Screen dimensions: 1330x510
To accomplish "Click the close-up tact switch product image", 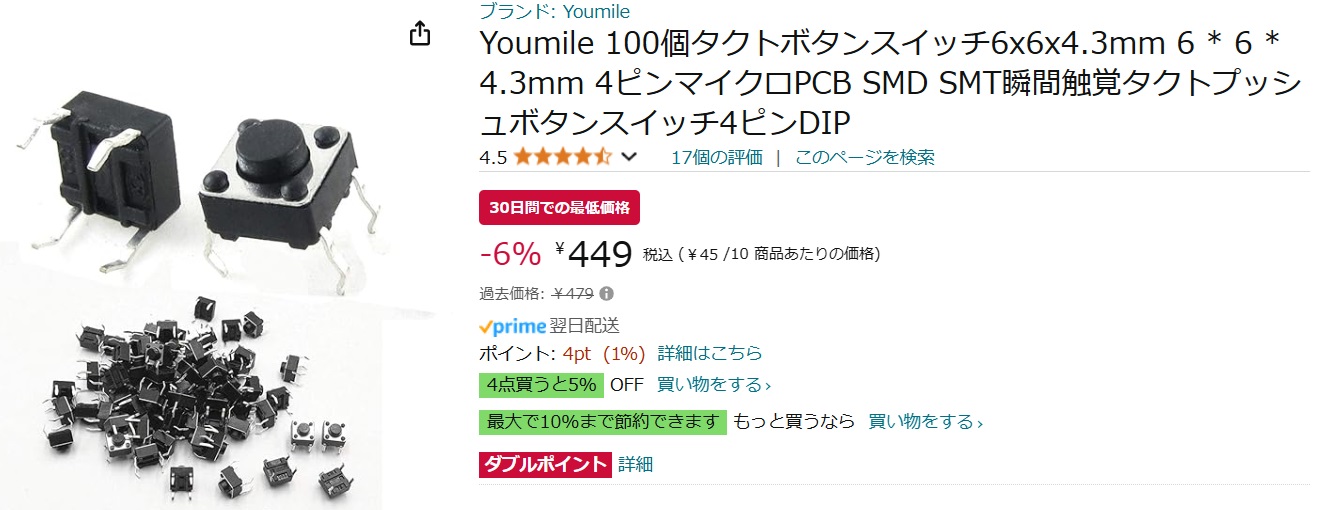I will point(200,180).
